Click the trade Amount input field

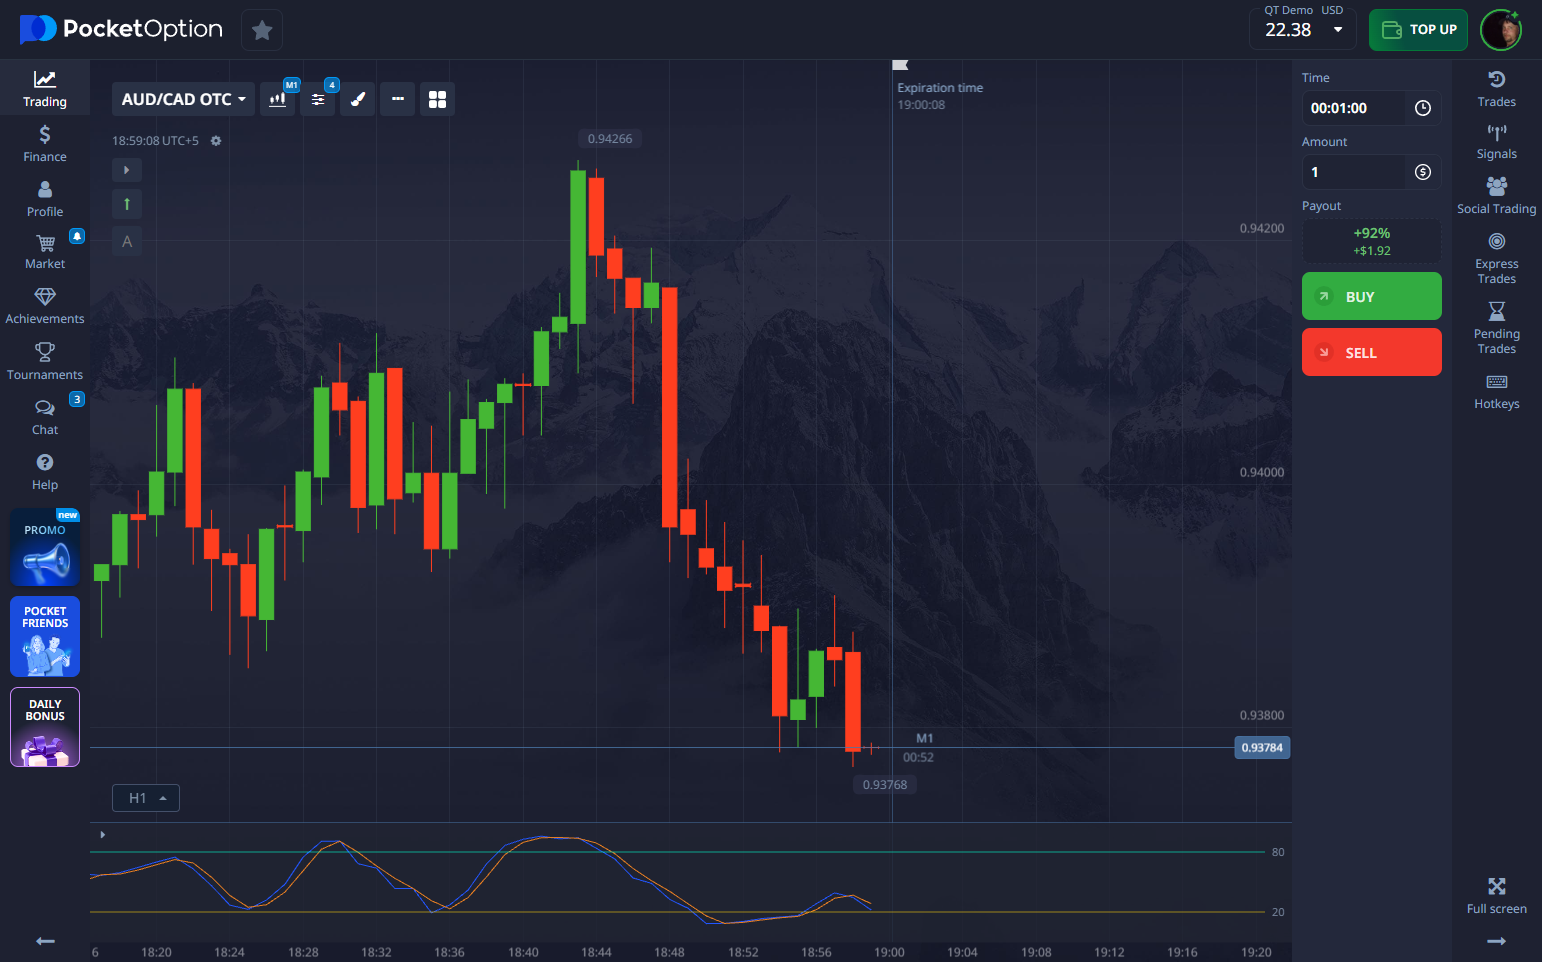[x=1354, y=172]
